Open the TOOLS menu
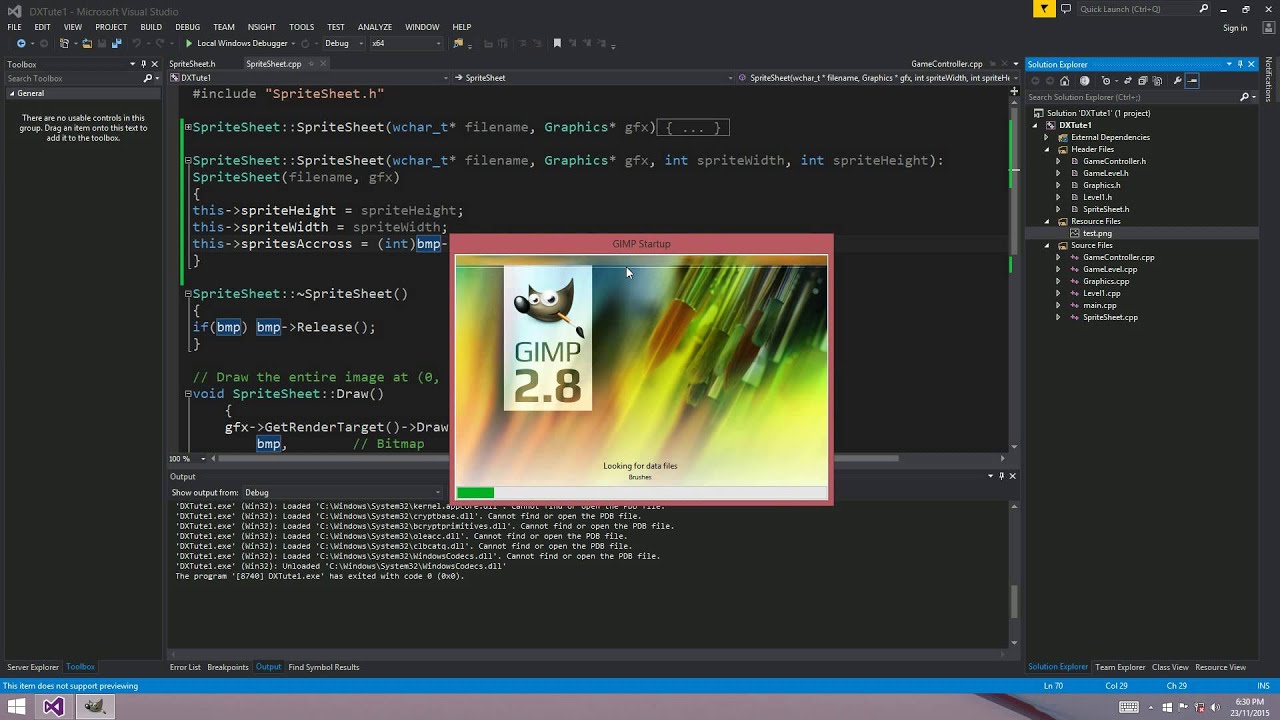 pyautogui.click(x=301, y=27)
